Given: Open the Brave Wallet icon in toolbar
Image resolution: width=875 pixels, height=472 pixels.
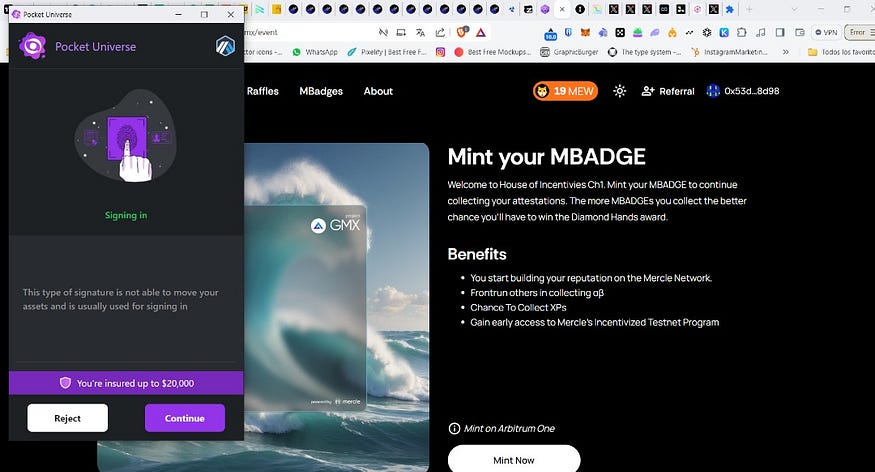Looking at the screenshot, I should pyautogui.click(x=800, y=33).
